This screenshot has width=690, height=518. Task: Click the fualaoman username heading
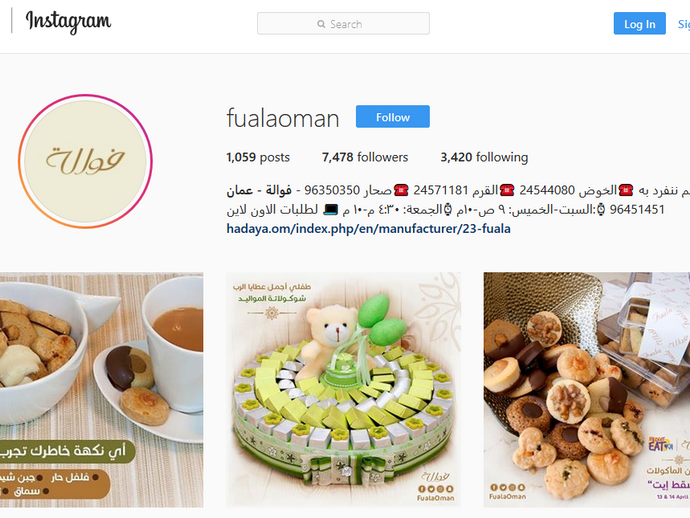click(283, 118)
